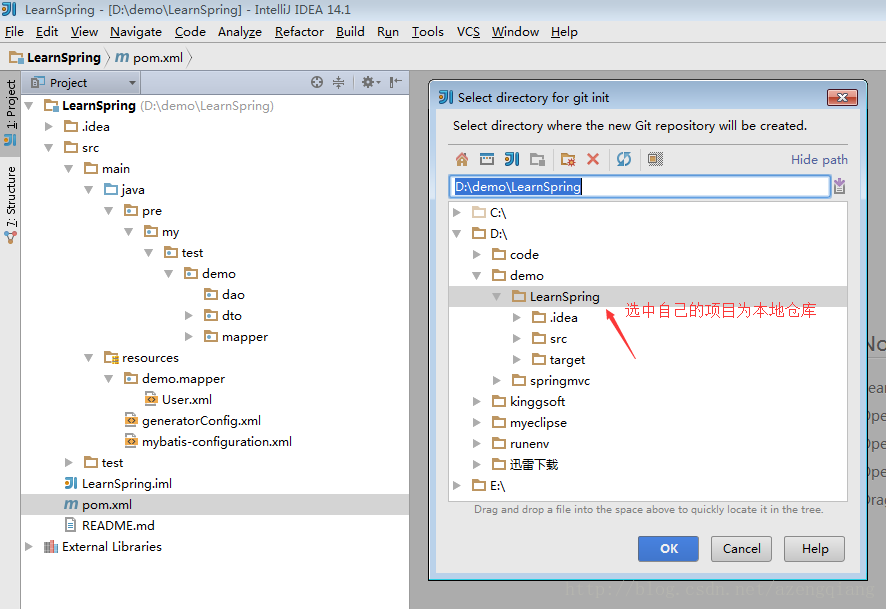Open the Analyze menu
The width and height of the screenshot is (886, 609).
[x=240, y=32]
